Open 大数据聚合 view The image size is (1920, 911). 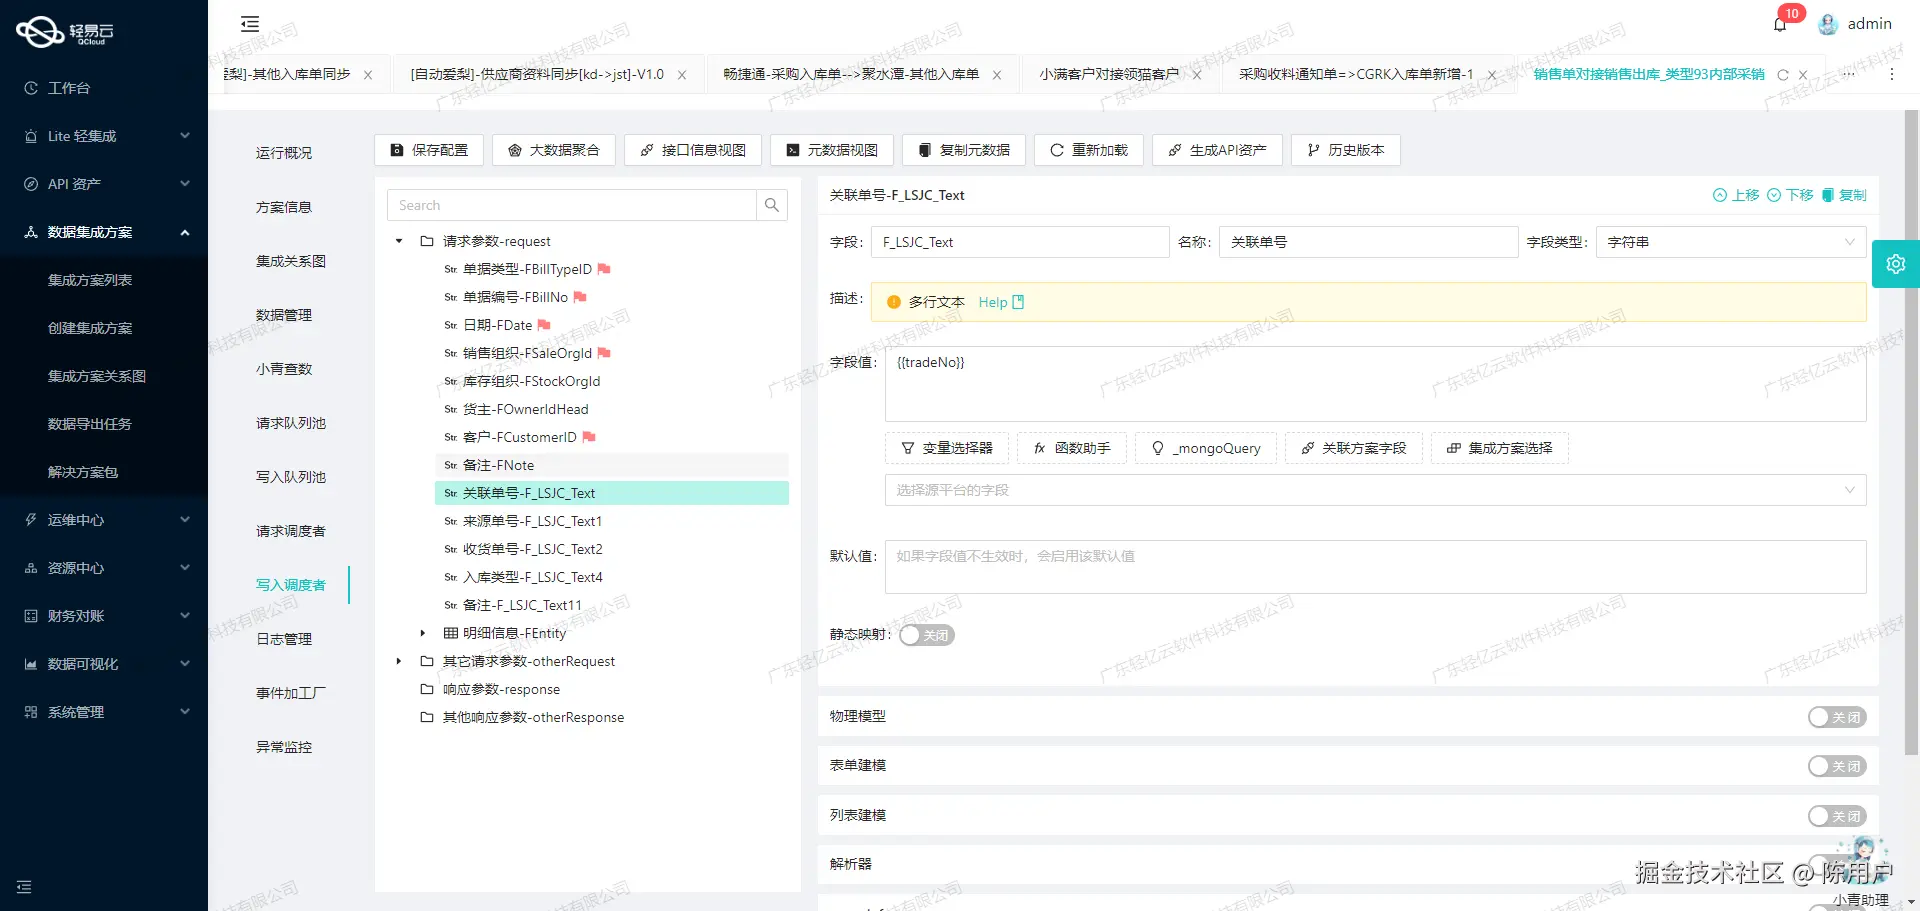click(x=553, y=150)
